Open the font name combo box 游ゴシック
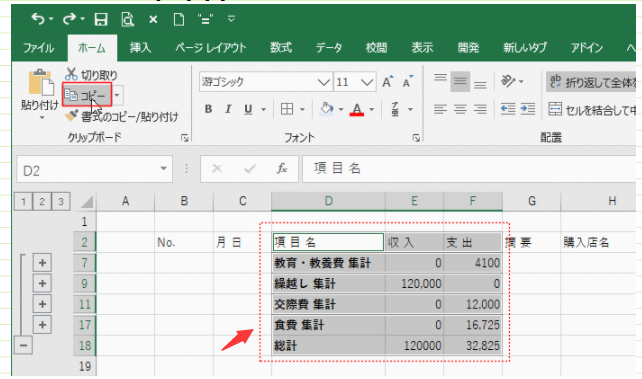 (265, 82)
